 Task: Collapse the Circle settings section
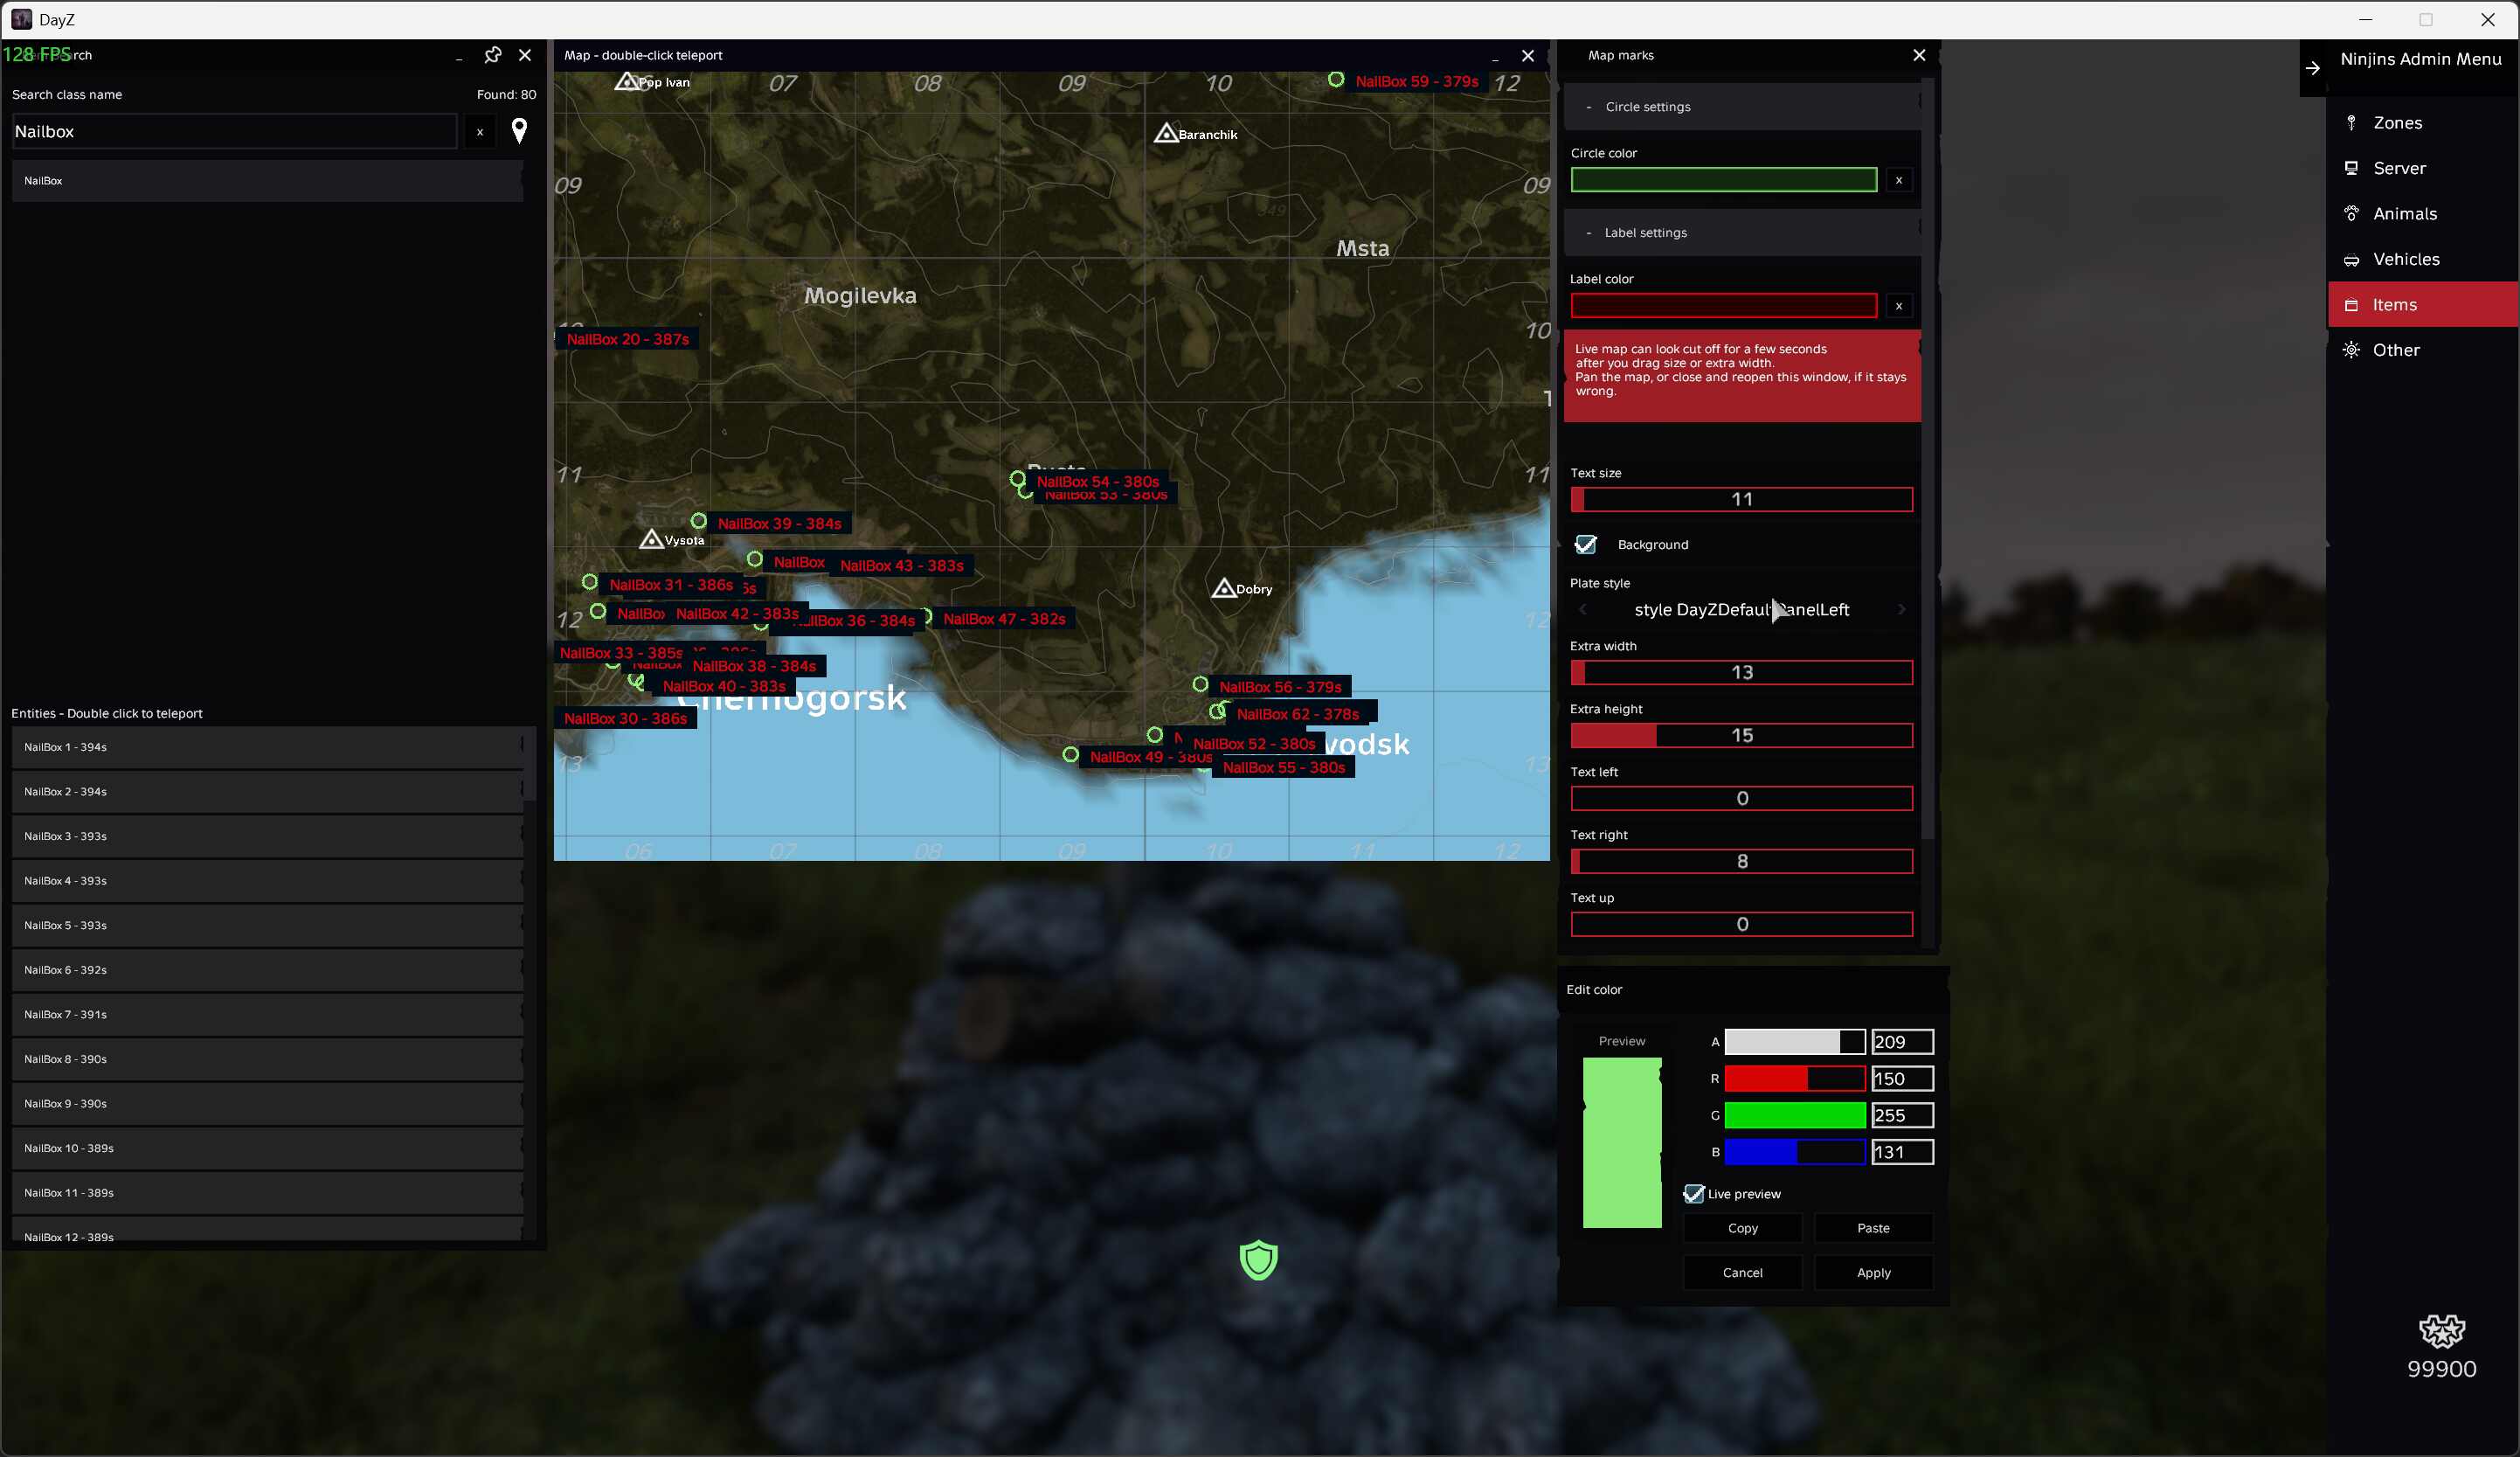click(1742, 107)
